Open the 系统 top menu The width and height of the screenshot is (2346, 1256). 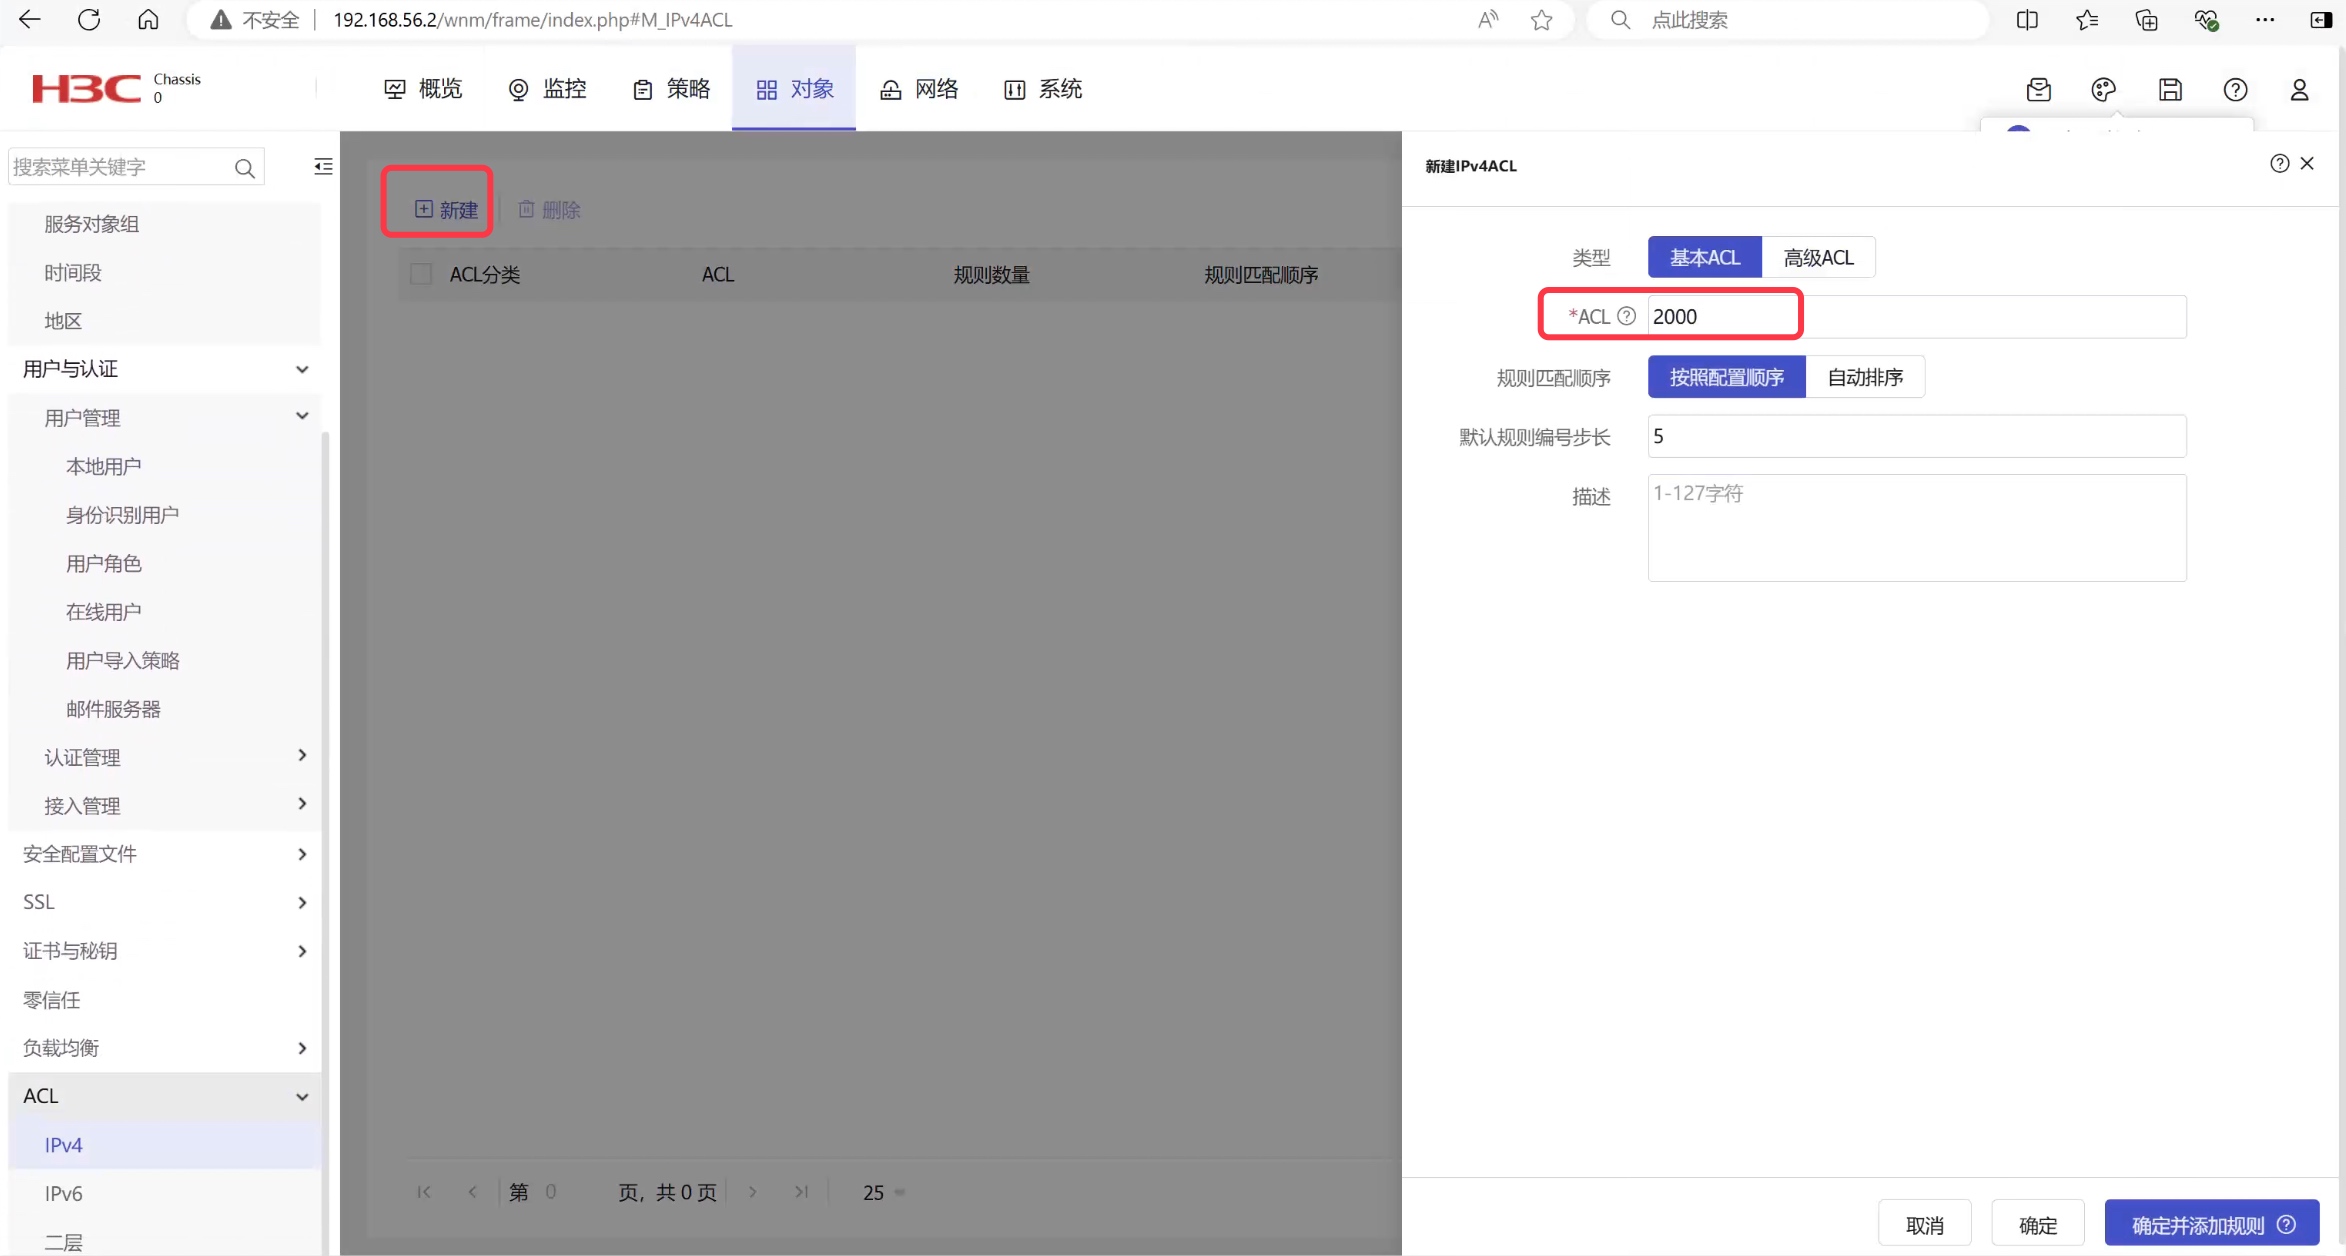(x=1042, y=89)
